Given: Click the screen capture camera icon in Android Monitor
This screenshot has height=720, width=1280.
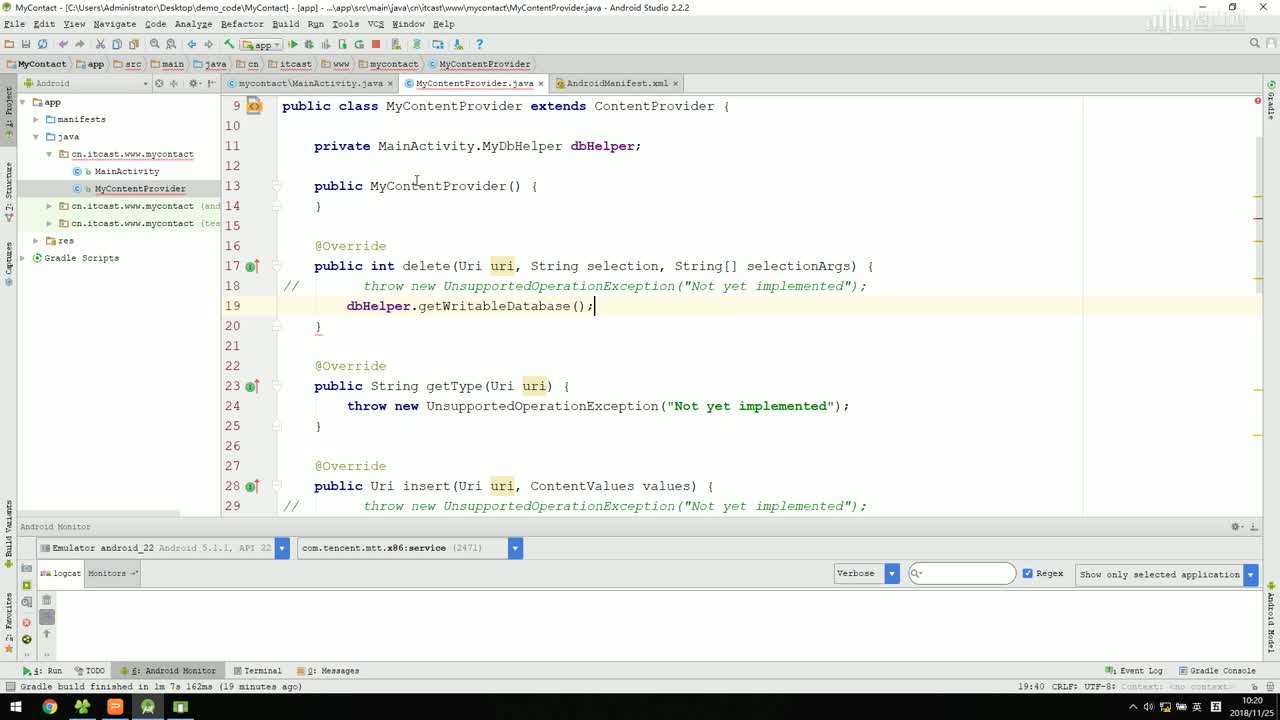Looking at the screenshot, I should pyautogui.click(x=26, y=568).
